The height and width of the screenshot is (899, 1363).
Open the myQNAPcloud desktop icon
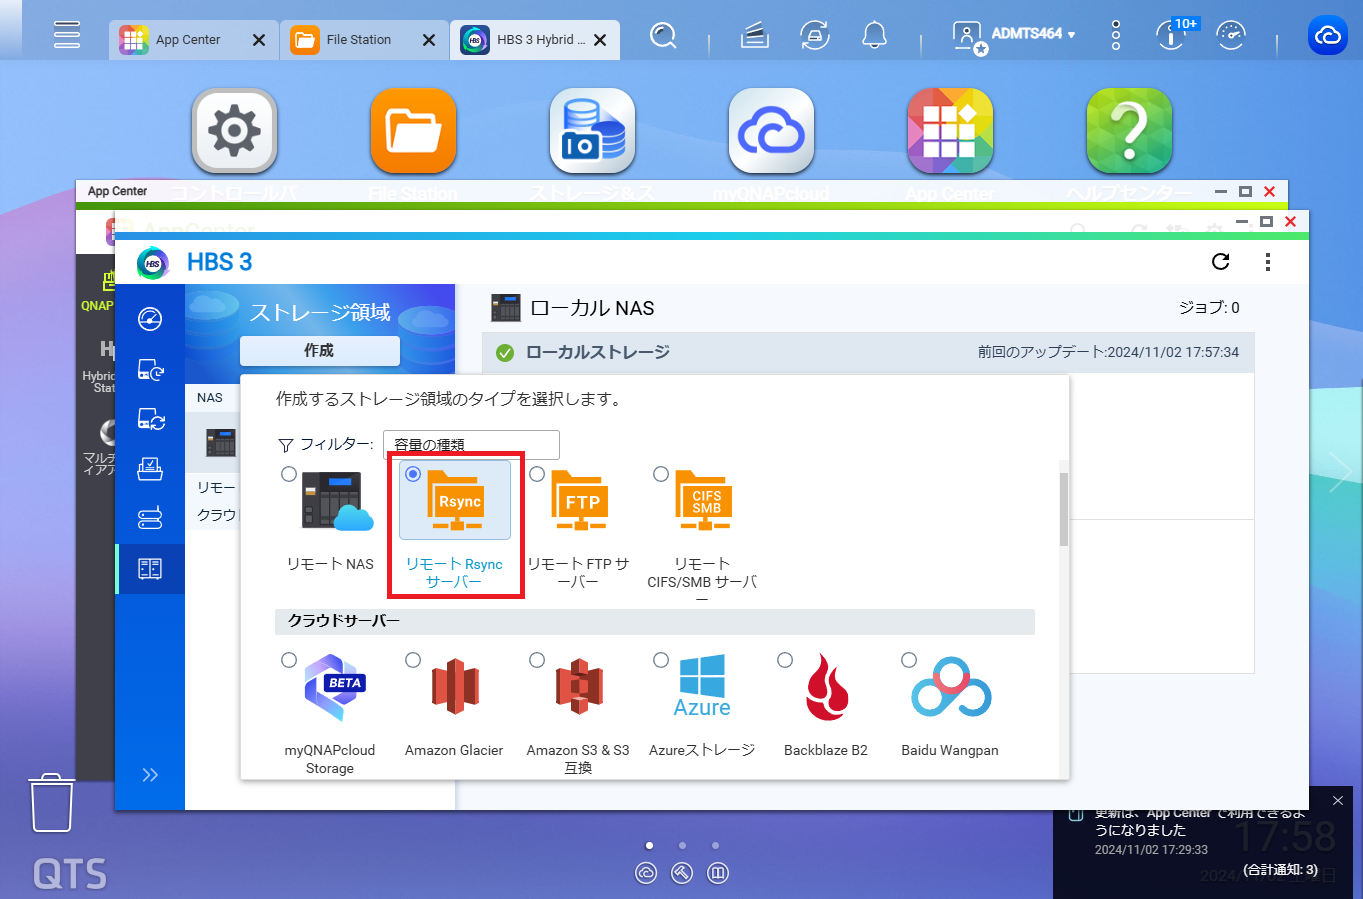(771, 131)
